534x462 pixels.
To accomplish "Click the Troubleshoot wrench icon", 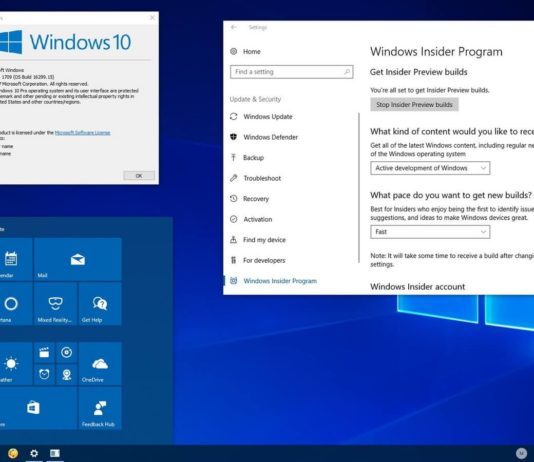I will click(234, 178).
